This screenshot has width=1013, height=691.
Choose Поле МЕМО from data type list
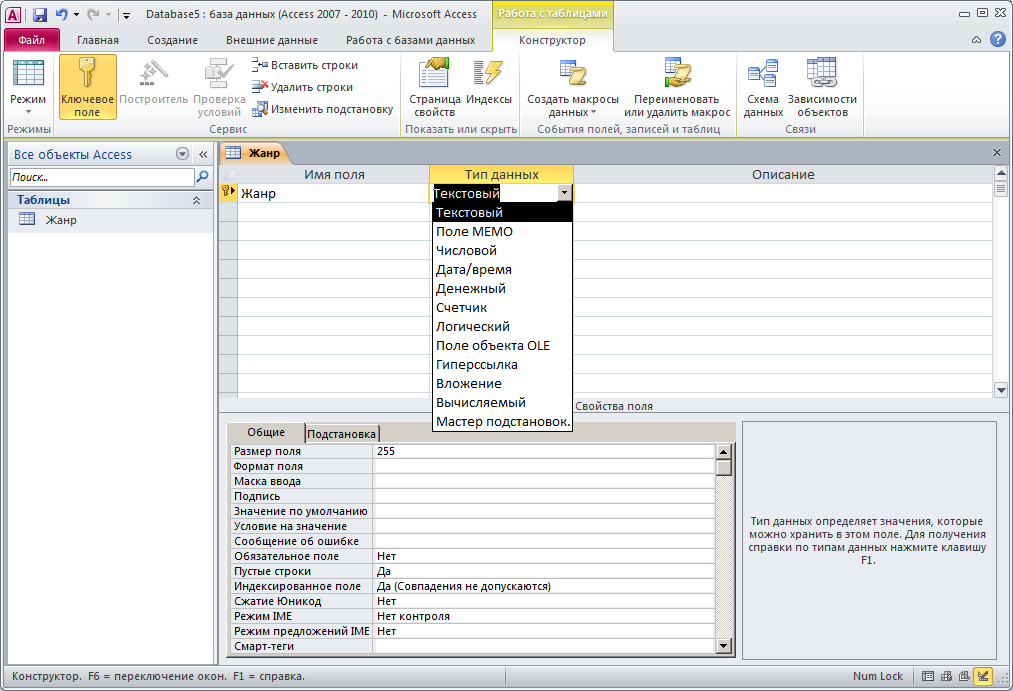[x=502, y=231]
